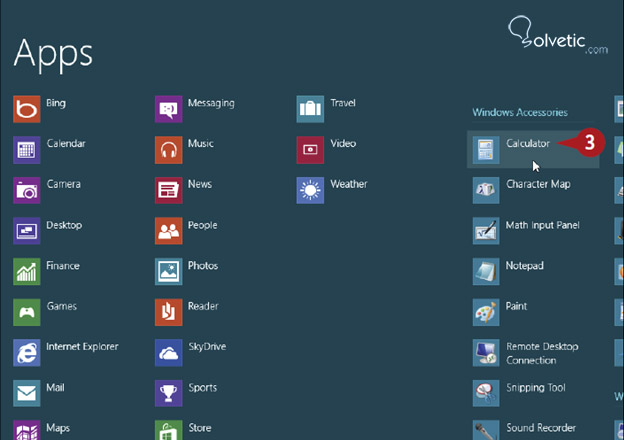The height and width of the screenshot is (440, 624).
Task: Click the Games label
Action: click(x=62, y=306)
